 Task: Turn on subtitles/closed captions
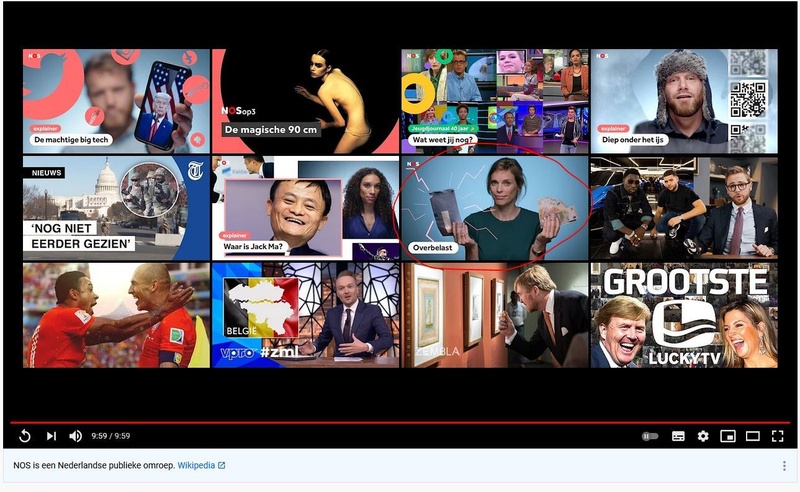(x=678, y=436)
